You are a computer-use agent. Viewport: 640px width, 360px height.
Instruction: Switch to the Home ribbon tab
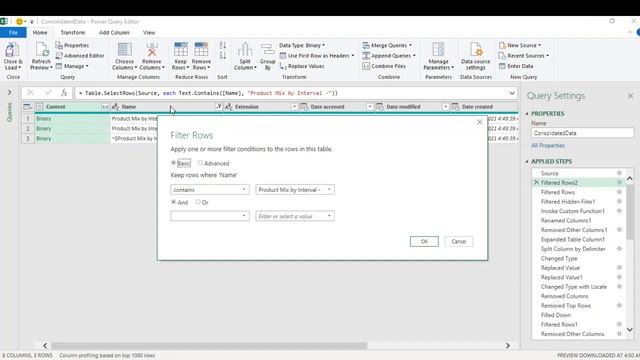pos(40,33)
